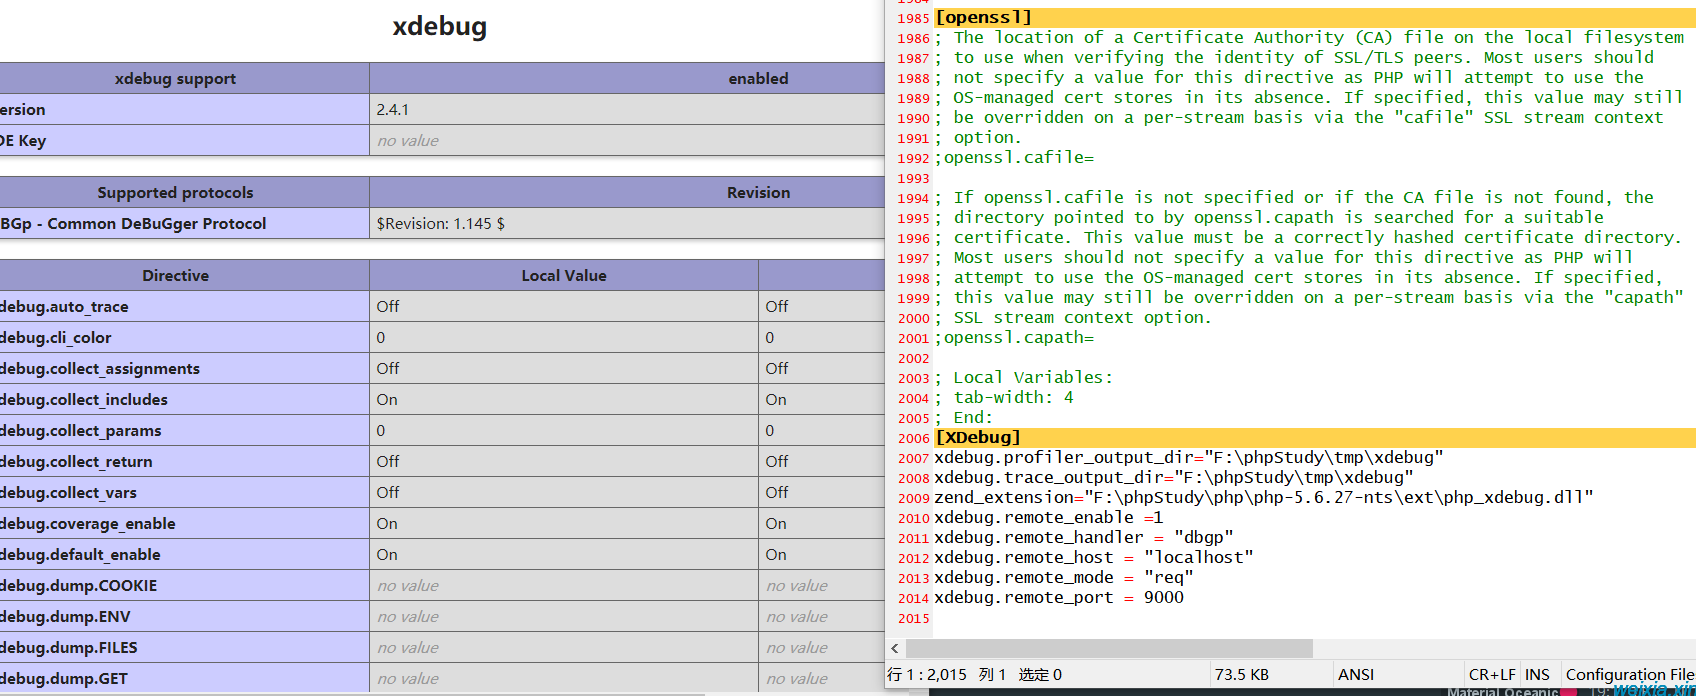Click the xdebug heading on phpinfo page
This screenshot has width=1696, height=696.
(440, 26)
